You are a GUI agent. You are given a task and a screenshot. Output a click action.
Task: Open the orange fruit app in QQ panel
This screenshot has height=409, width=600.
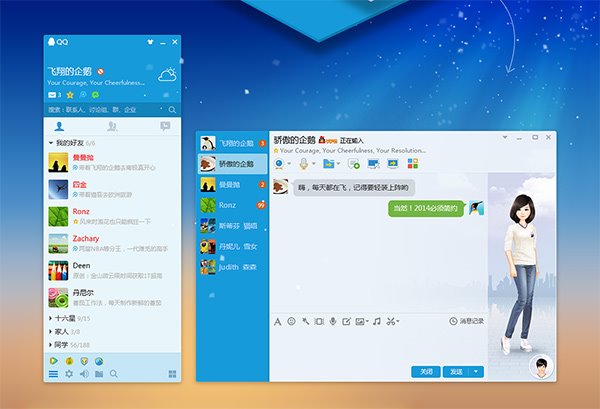tap(69, 360)
